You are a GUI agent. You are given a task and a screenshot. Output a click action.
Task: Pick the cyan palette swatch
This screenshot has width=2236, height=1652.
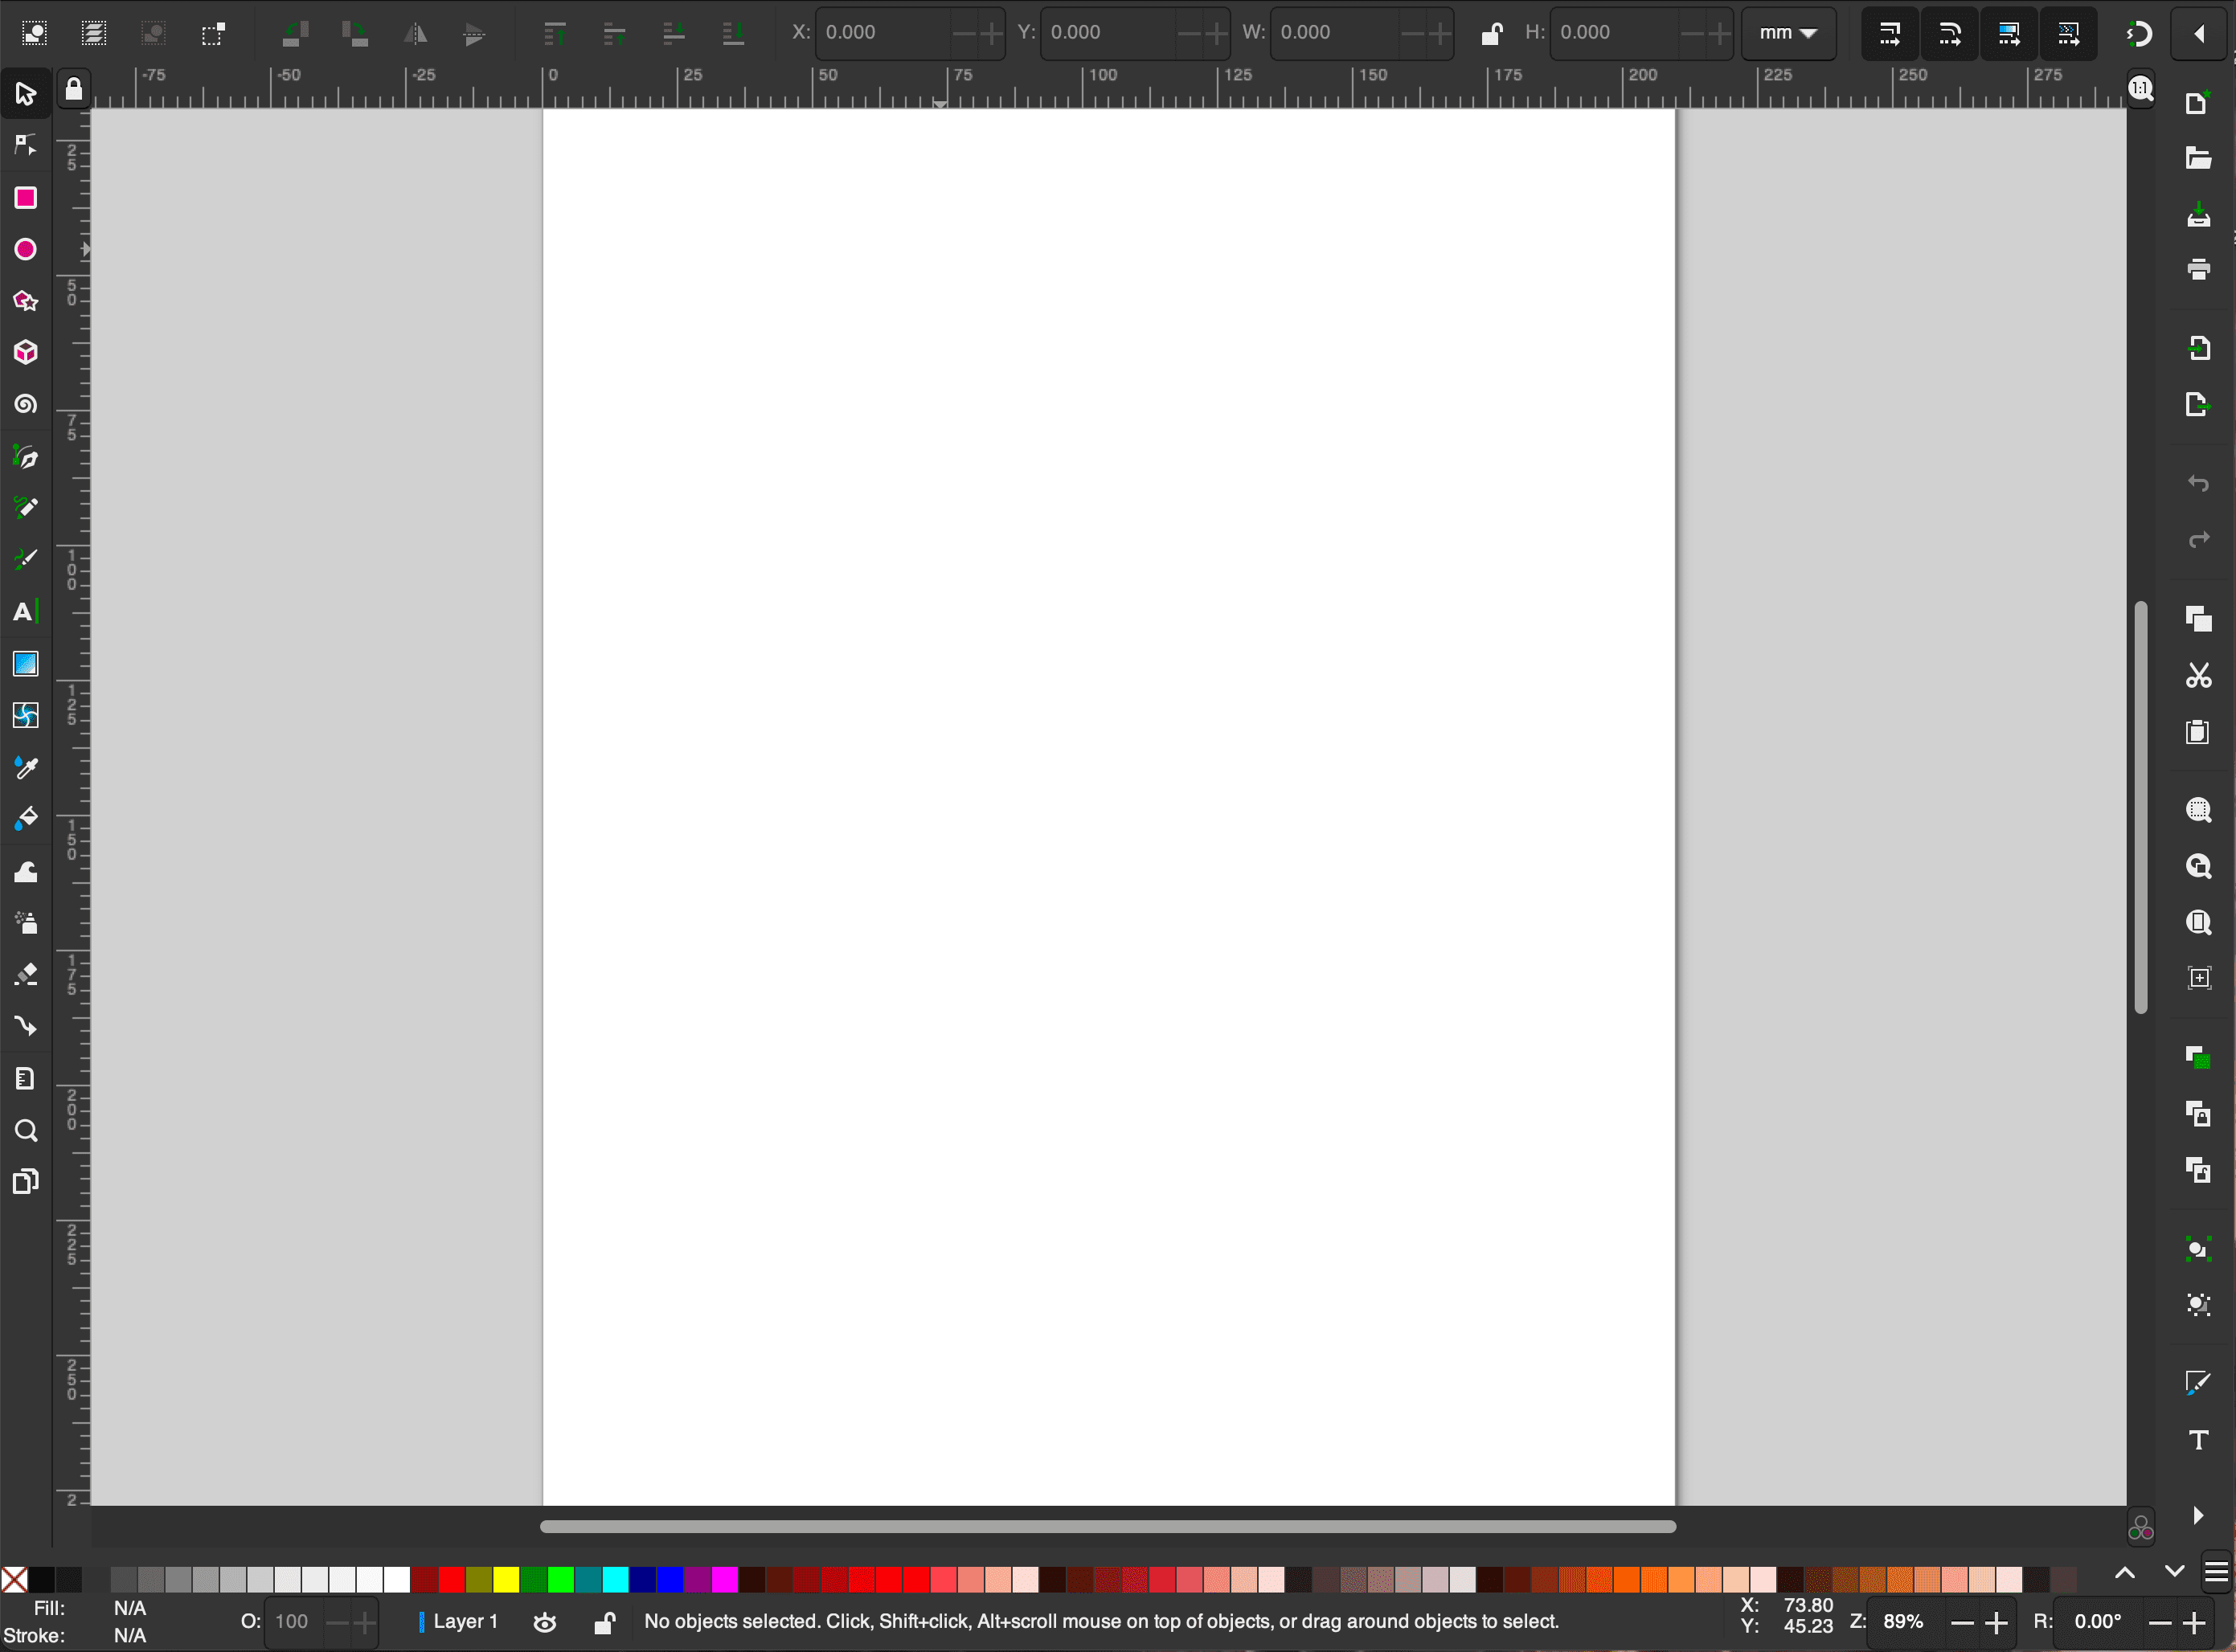coord(615,1580)
